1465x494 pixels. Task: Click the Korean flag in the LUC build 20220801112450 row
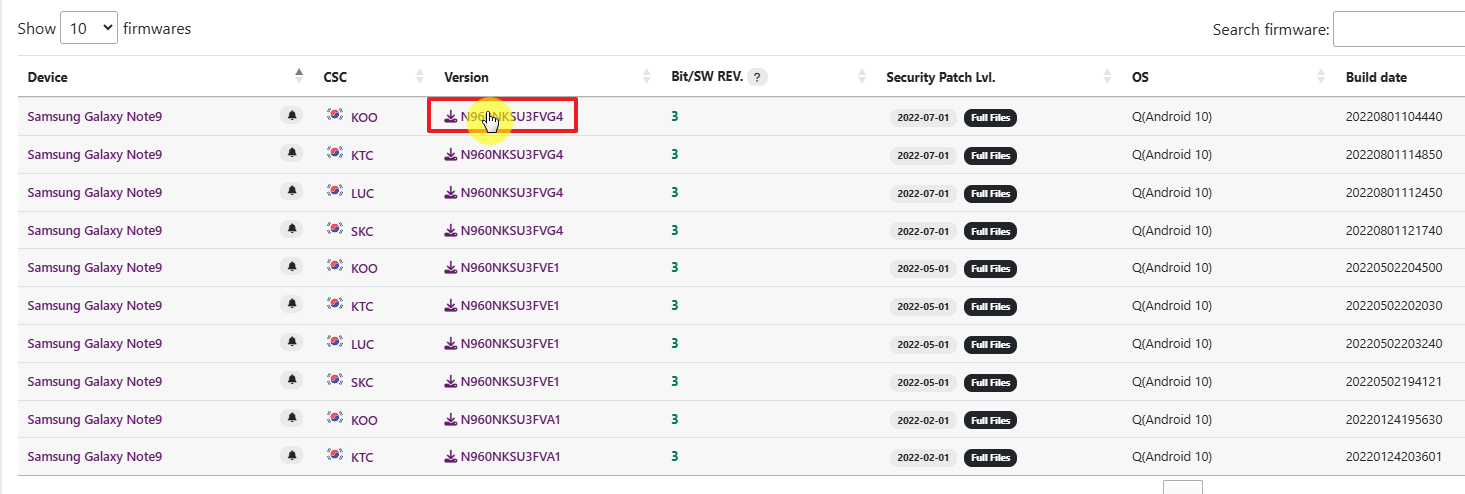point(335,191)
